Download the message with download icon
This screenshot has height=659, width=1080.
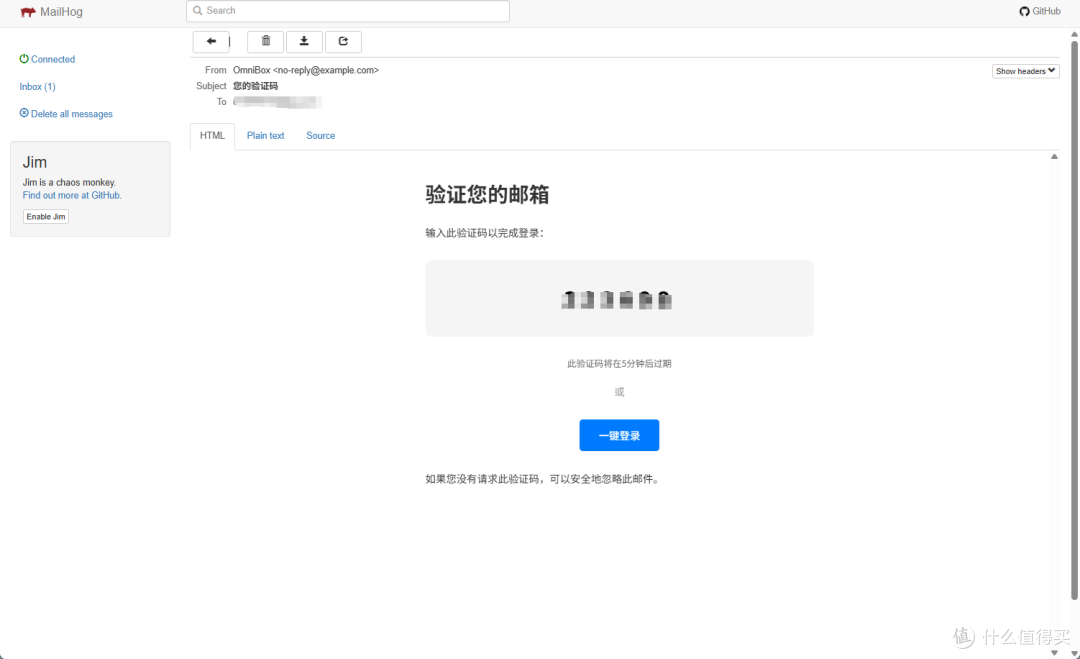[x=304, y=41]
